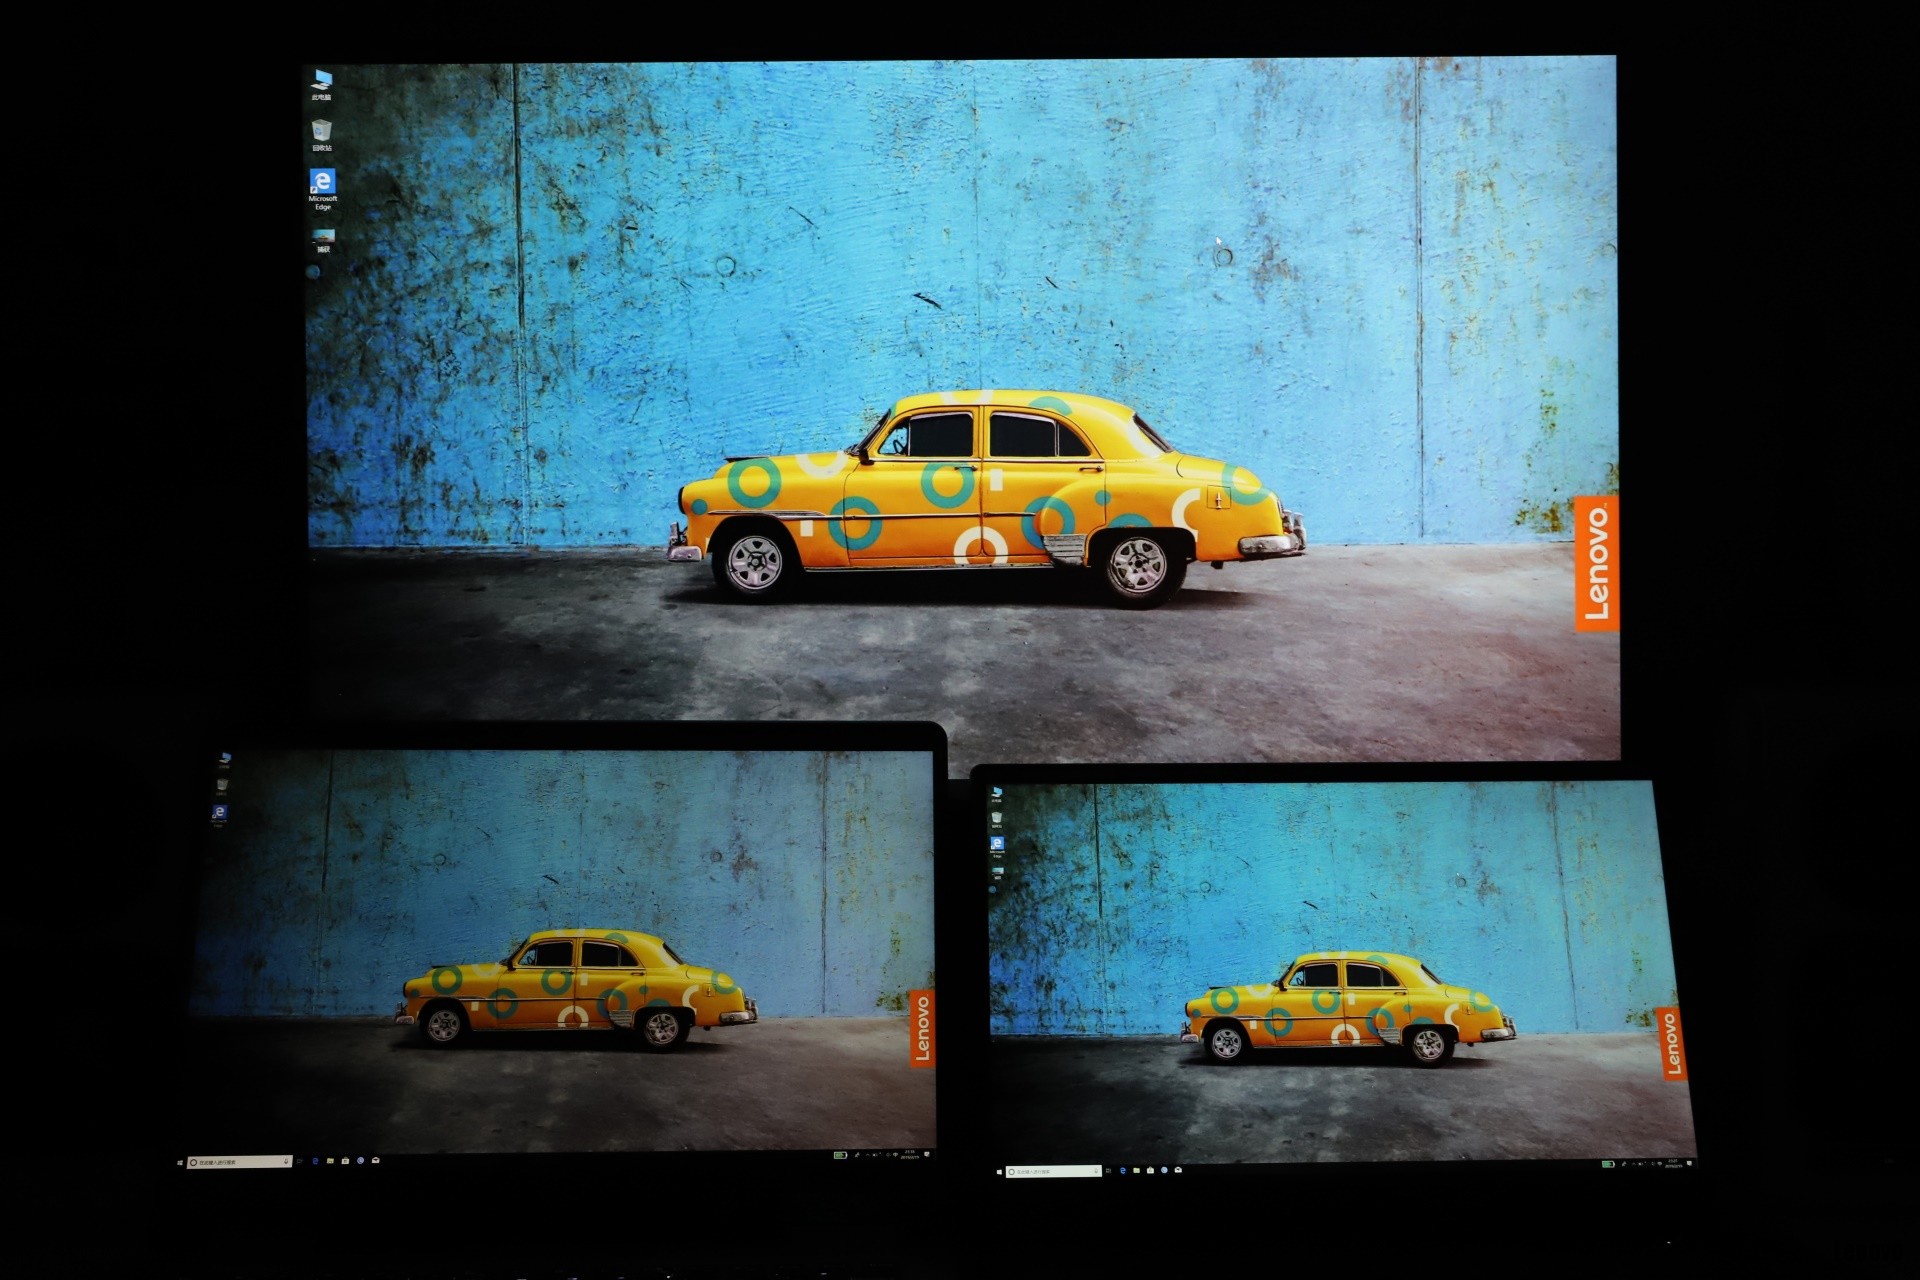Click search box on right laptop taskbar
Viewport: 1920px width, 1280px height.
click(x=1052, y=1171)
